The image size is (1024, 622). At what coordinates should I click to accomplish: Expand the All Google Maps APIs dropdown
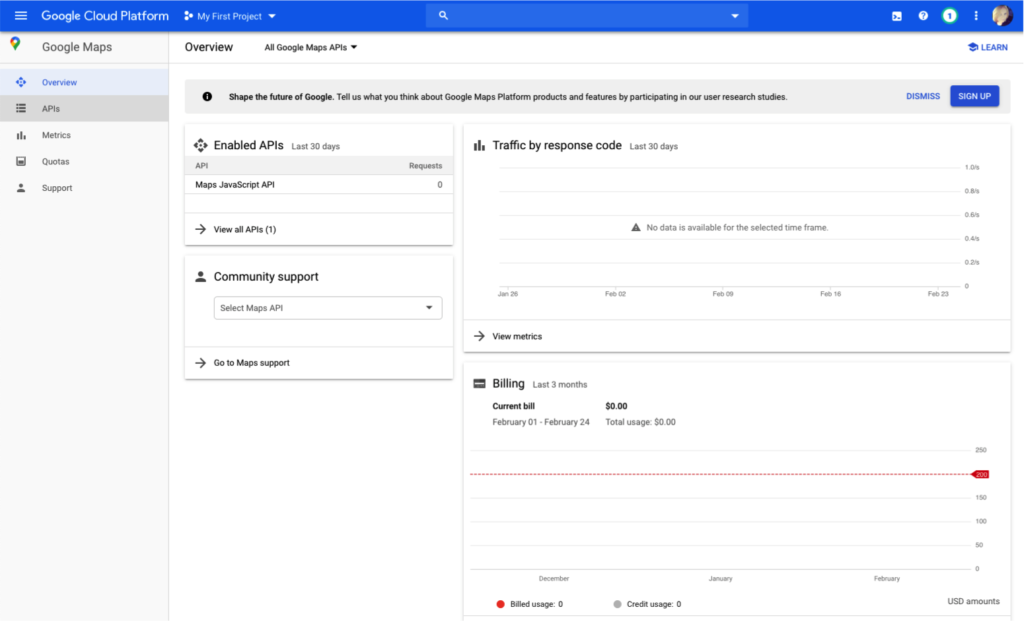coord(311,47)
